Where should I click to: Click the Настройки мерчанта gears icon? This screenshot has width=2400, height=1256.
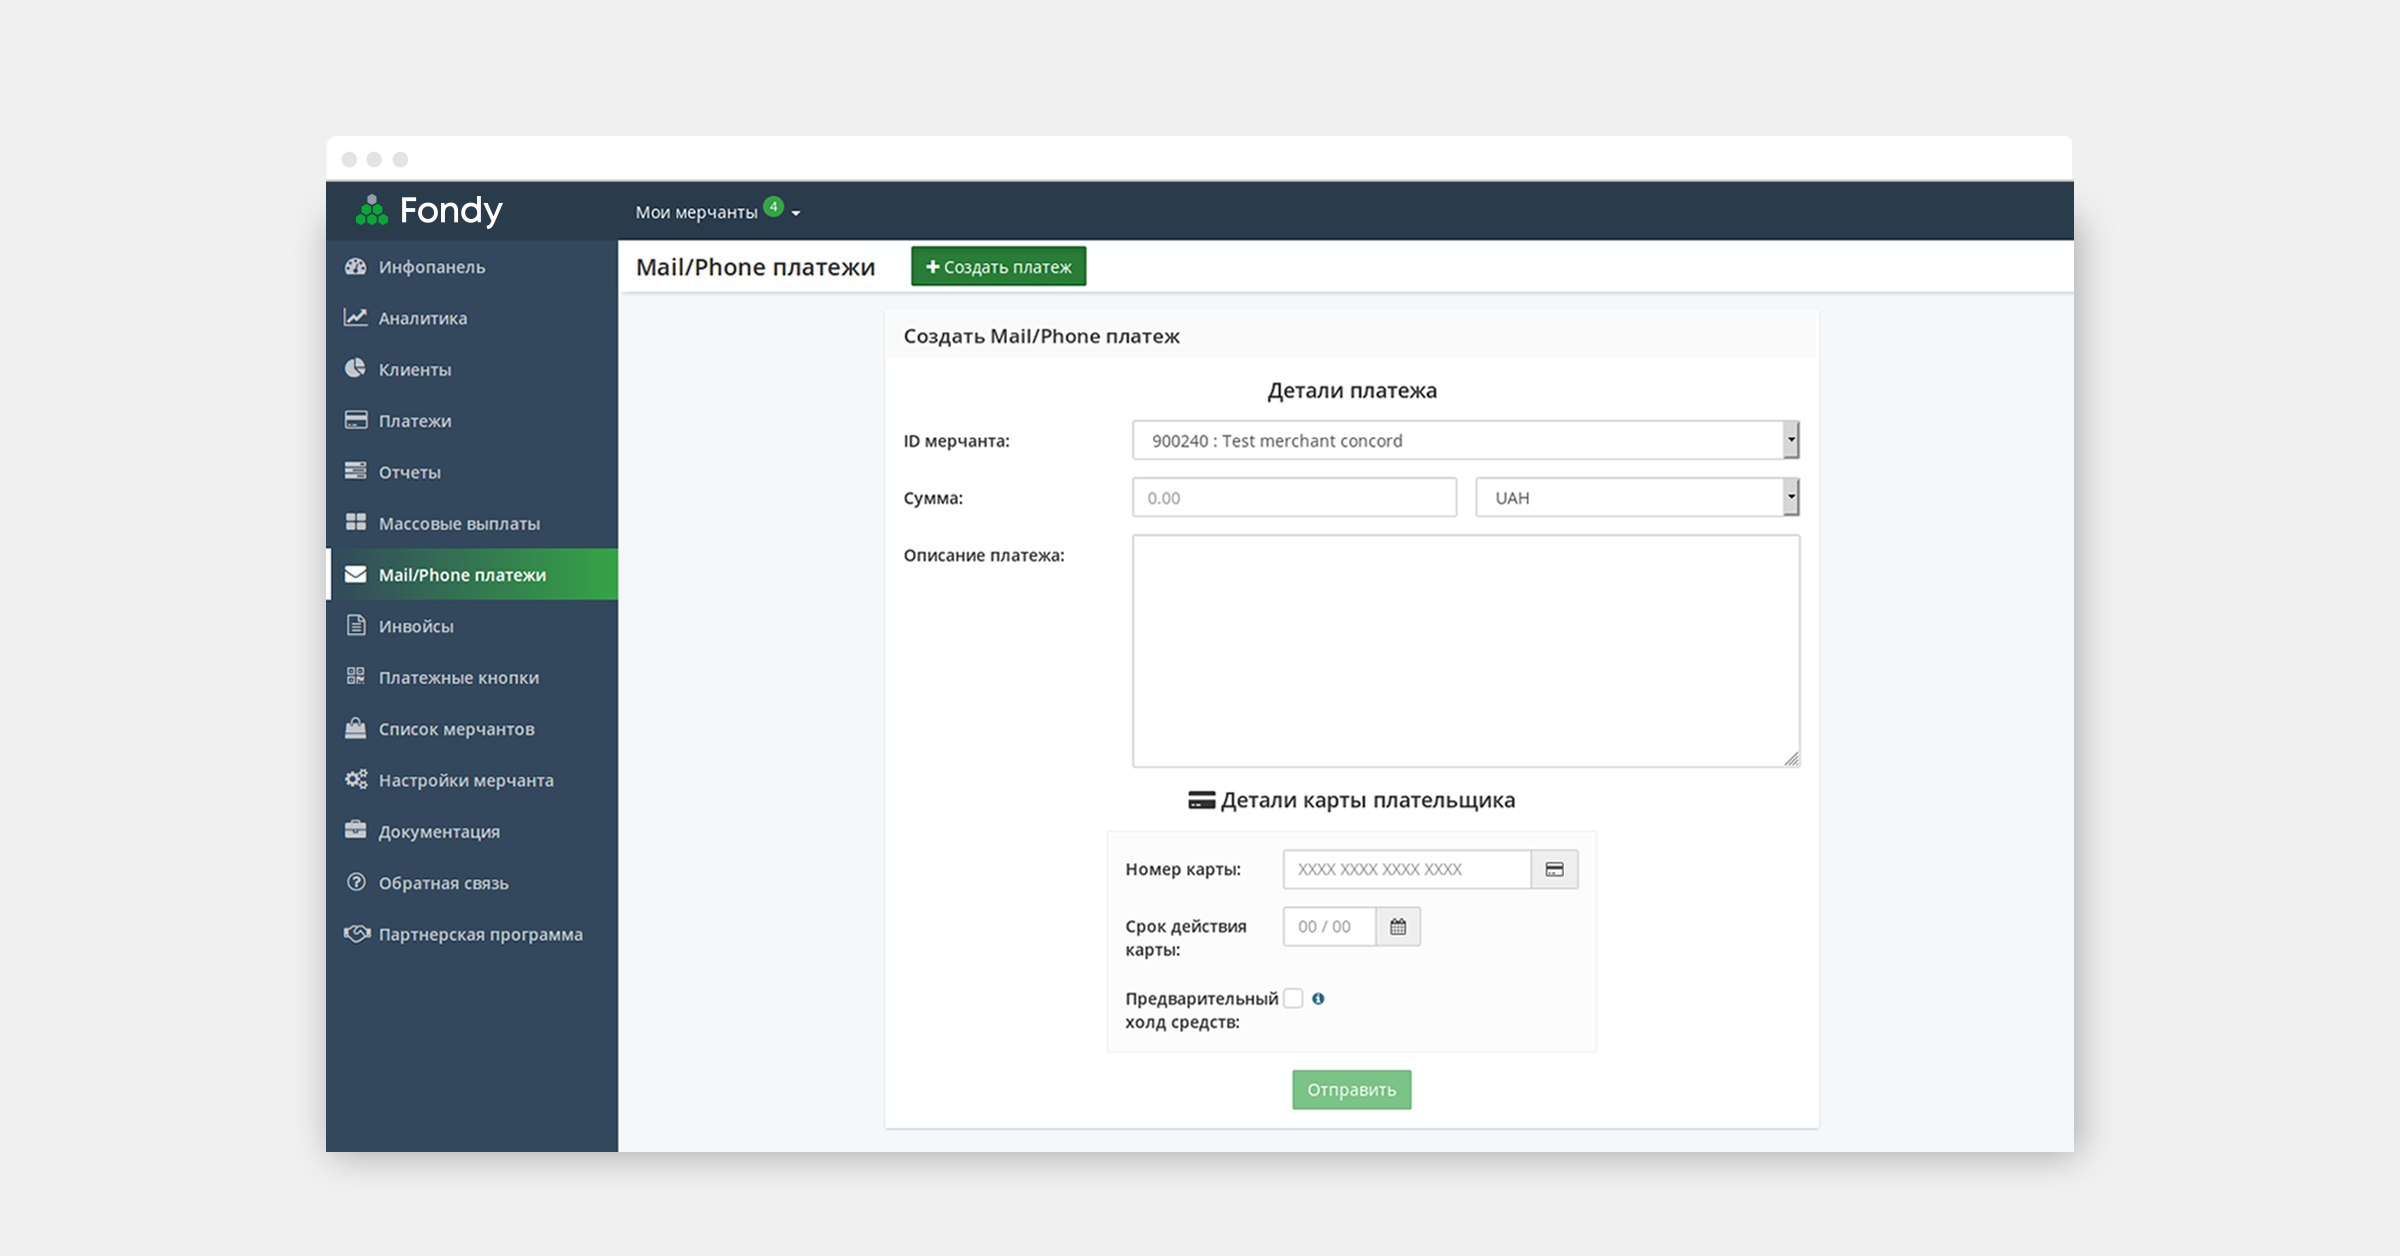click(356, 779)
